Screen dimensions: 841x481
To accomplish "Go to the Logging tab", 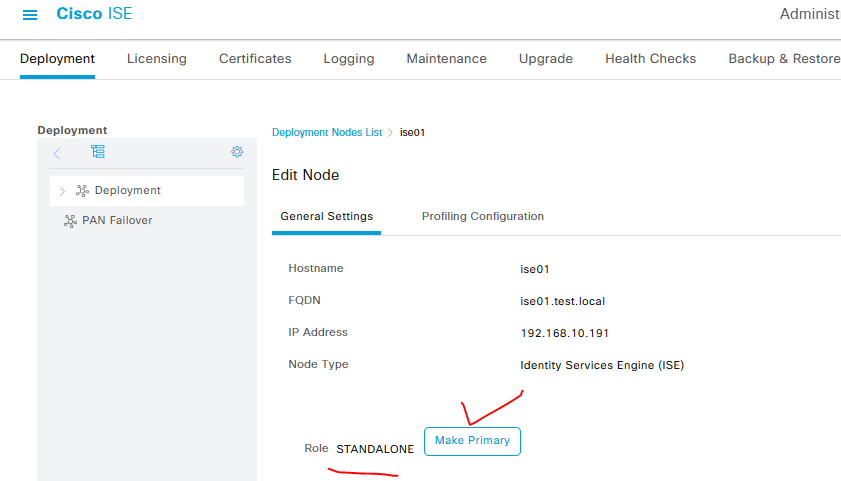I will [x=349, y=58].
